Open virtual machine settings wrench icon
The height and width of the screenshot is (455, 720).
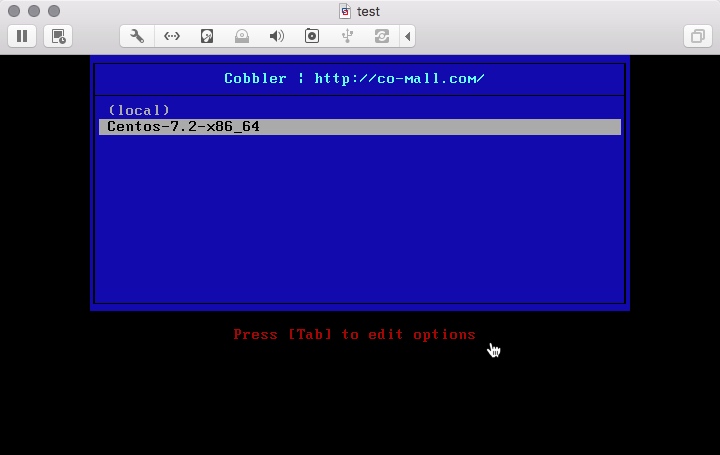click(x=137, y=36)
